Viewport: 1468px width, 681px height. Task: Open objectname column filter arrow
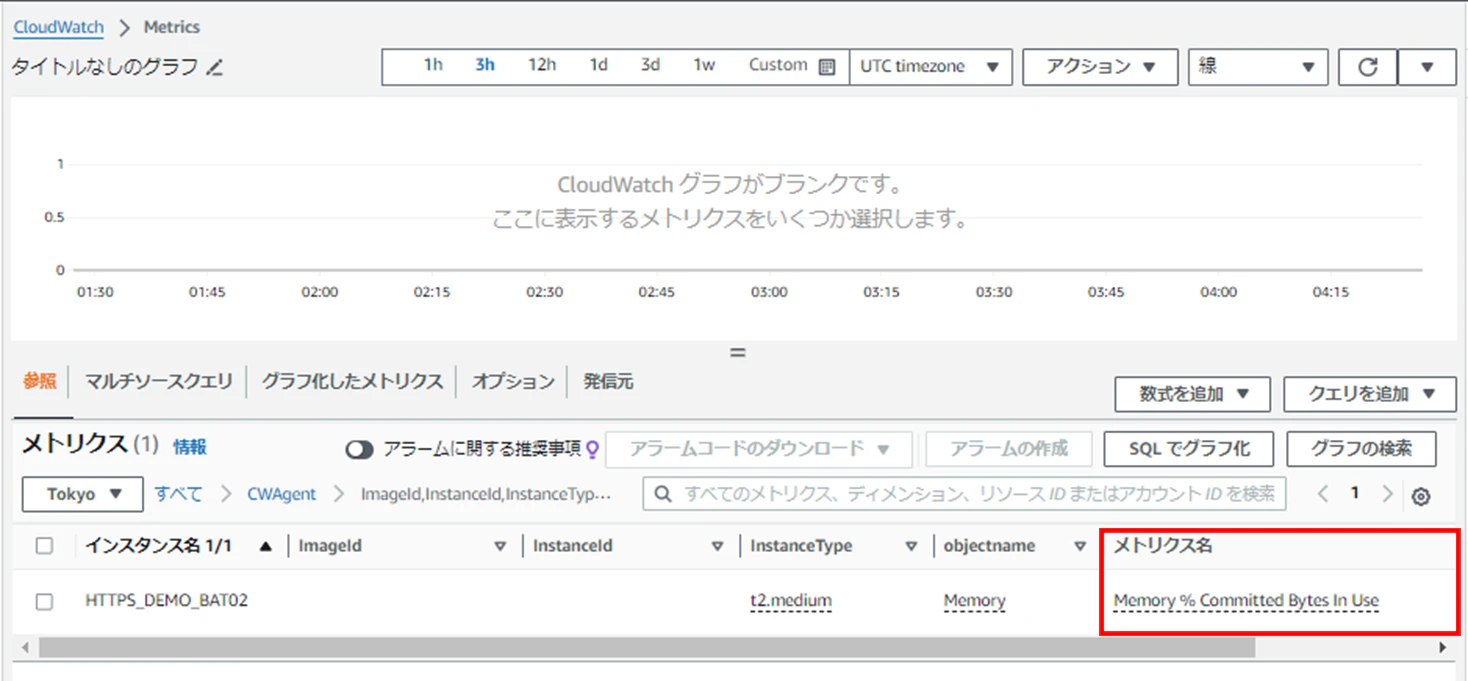coord(1080,546)
